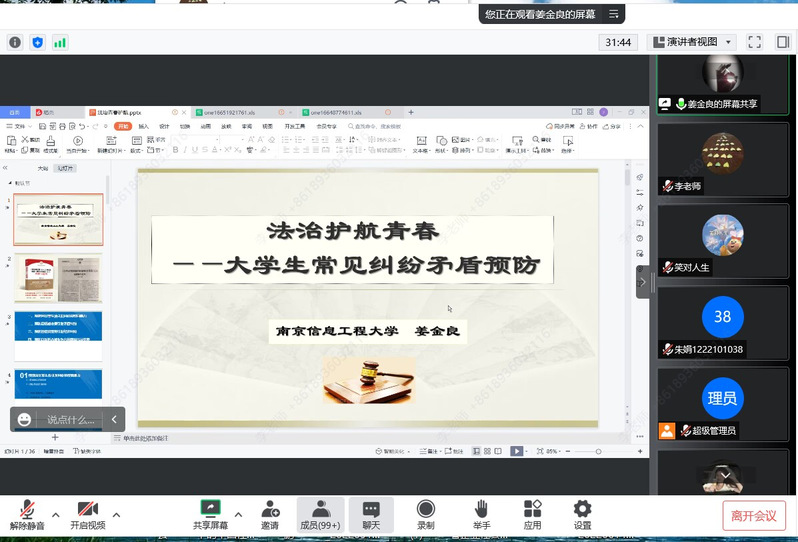The width and height of the screenshot is (798, 542).
Task: Open the screen sharing banner menu
Action: 614,14
